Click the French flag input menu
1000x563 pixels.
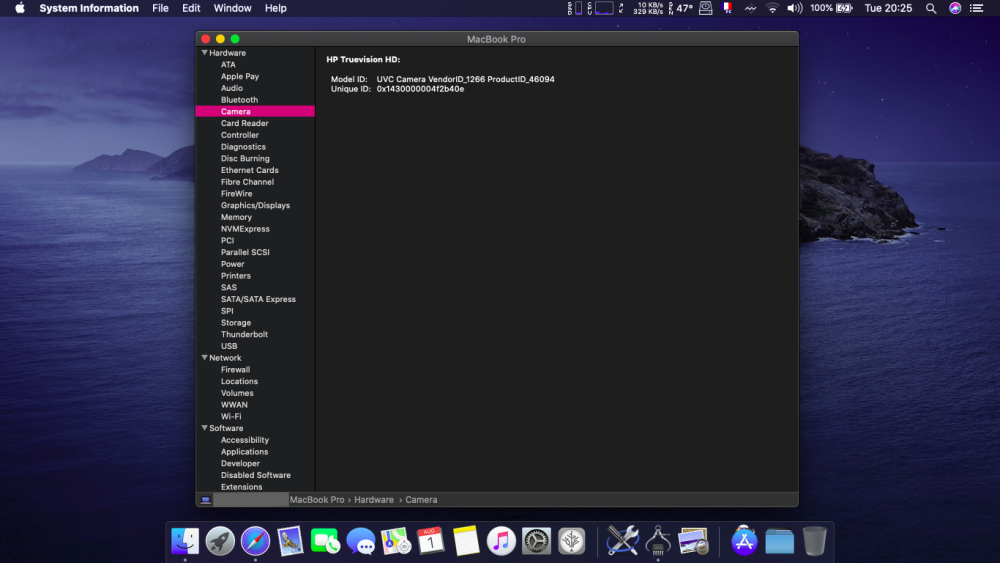(x=727, y=8)
